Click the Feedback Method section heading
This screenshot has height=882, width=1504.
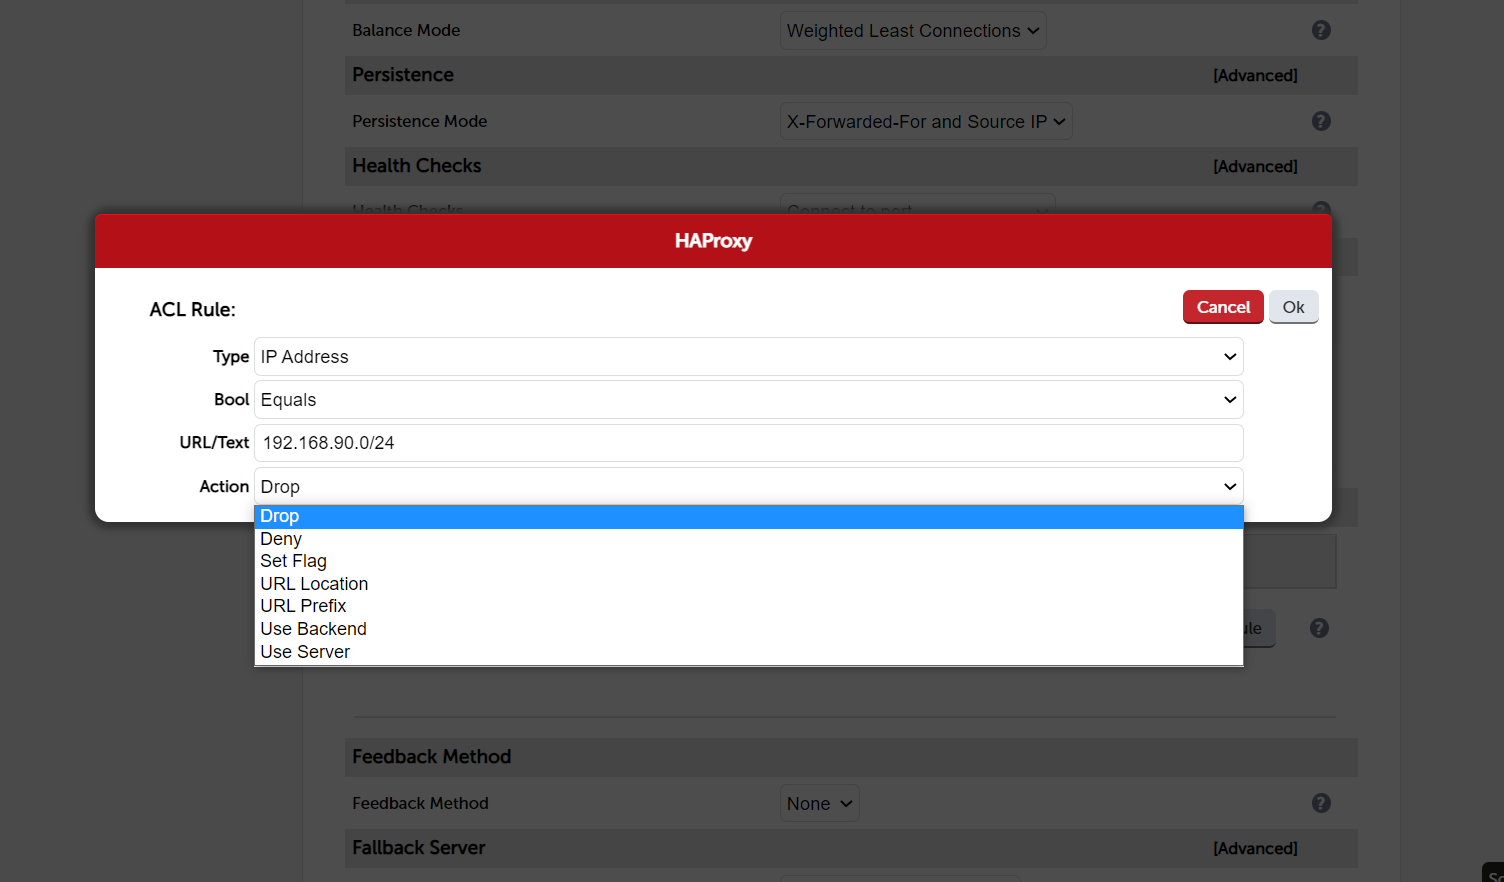[431, 757]
